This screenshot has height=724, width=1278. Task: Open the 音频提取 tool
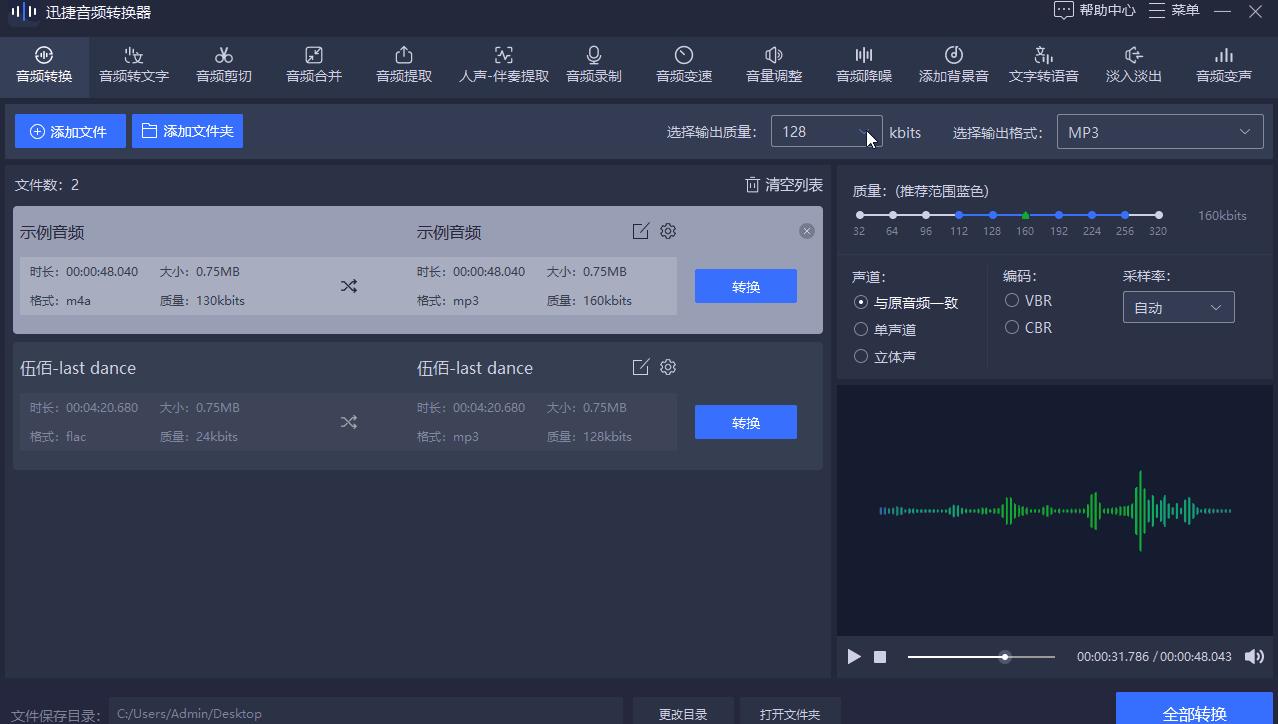point(404,65)
